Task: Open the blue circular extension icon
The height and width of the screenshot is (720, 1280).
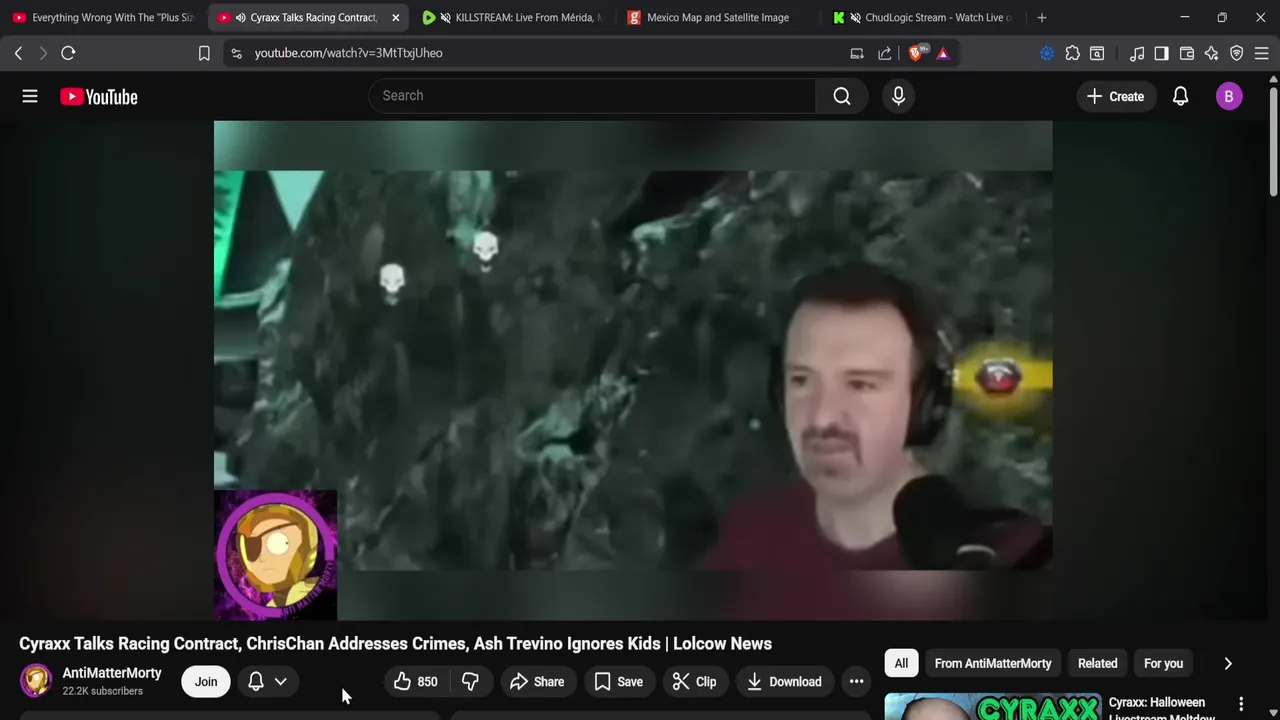Action: coord(1047,53)
